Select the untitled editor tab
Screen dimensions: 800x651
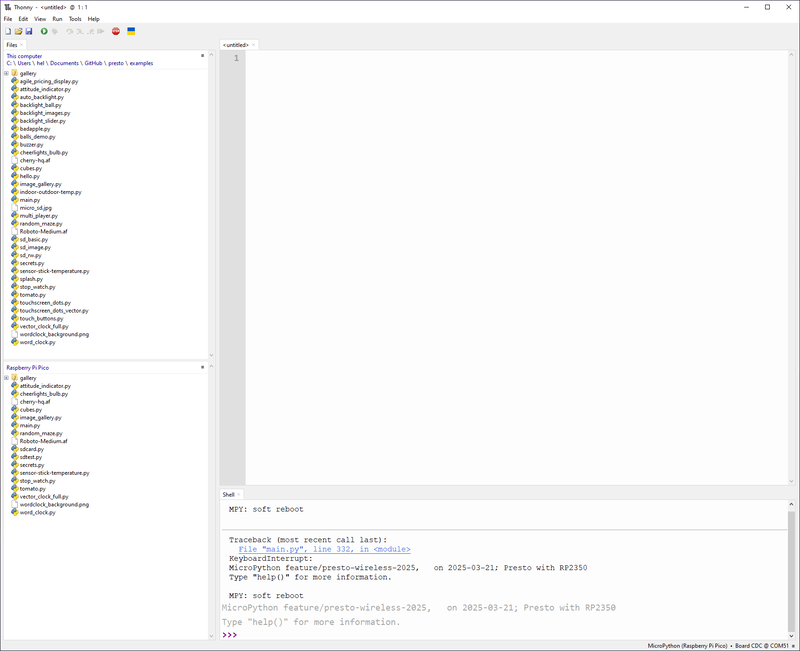236,45
